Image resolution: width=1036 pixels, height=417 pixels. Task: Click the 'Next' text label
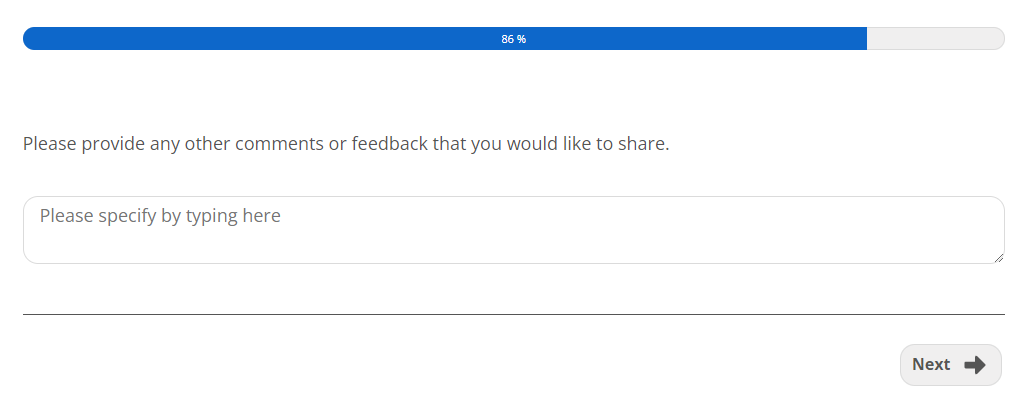click(930, 365)
